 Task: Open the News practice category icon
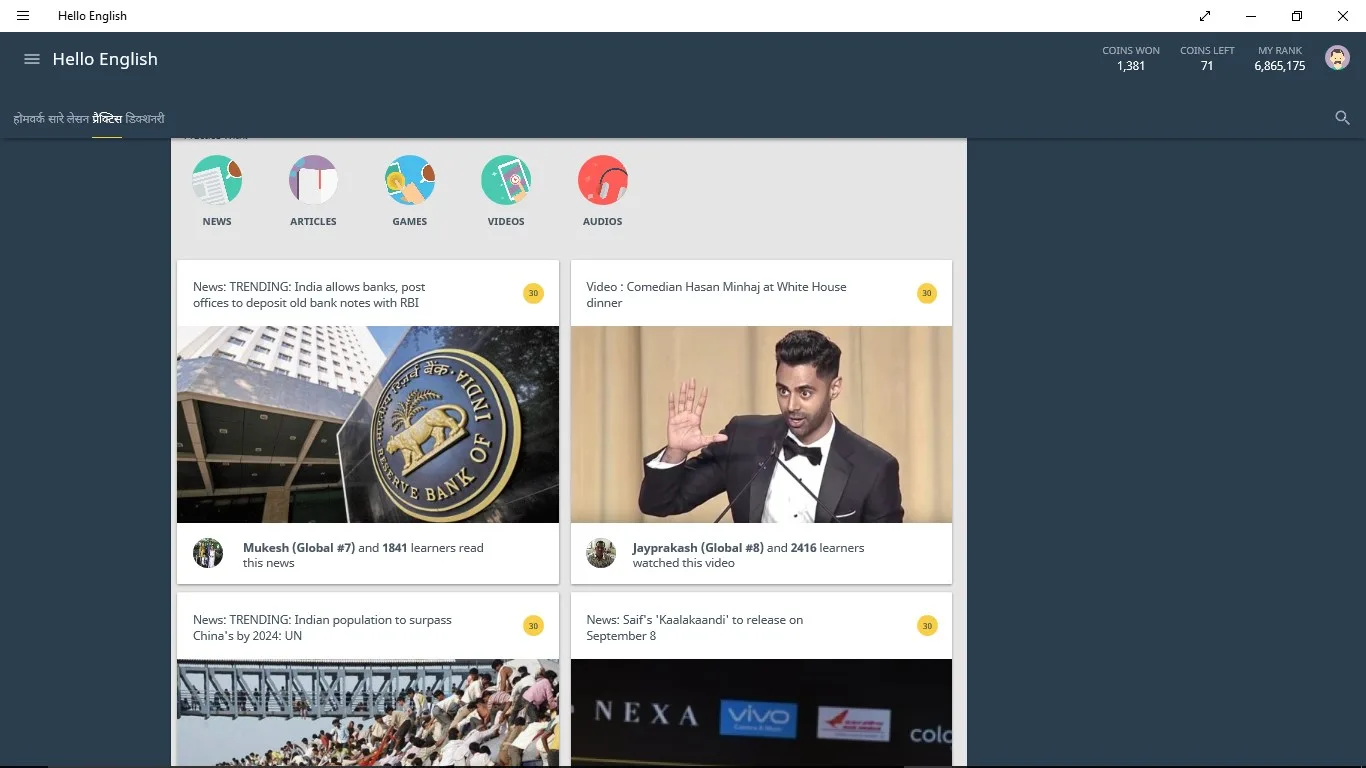217,180
